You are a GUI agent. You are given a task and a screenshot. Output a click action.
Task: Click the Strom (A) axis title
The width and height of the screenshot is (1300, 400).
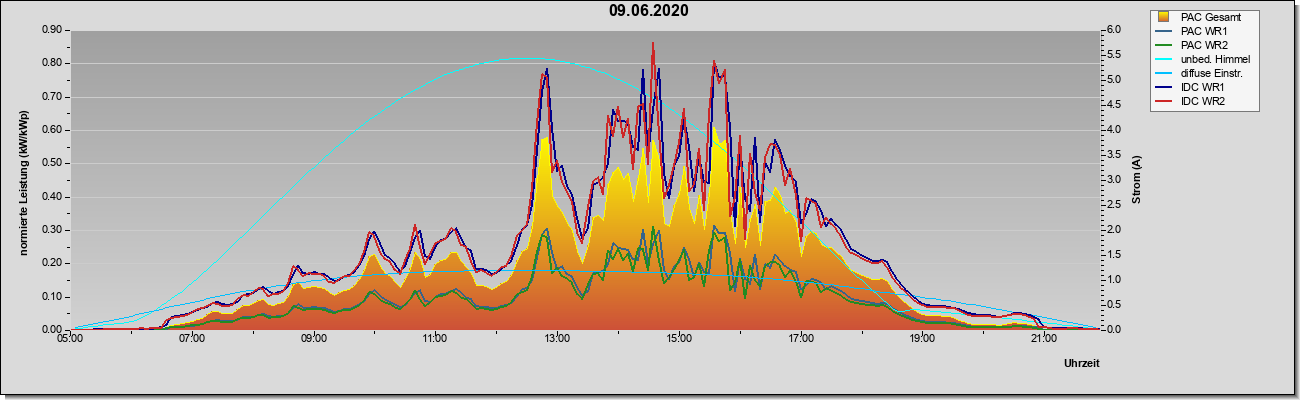pyautogui.click(x=1137, y=180)
